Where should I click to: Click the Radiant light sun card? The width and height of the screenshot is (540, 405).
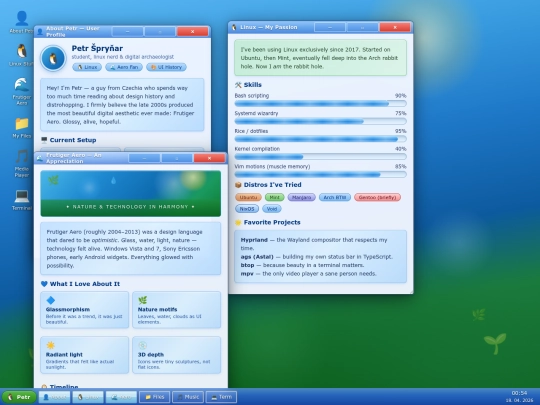(x=84, y=355)
